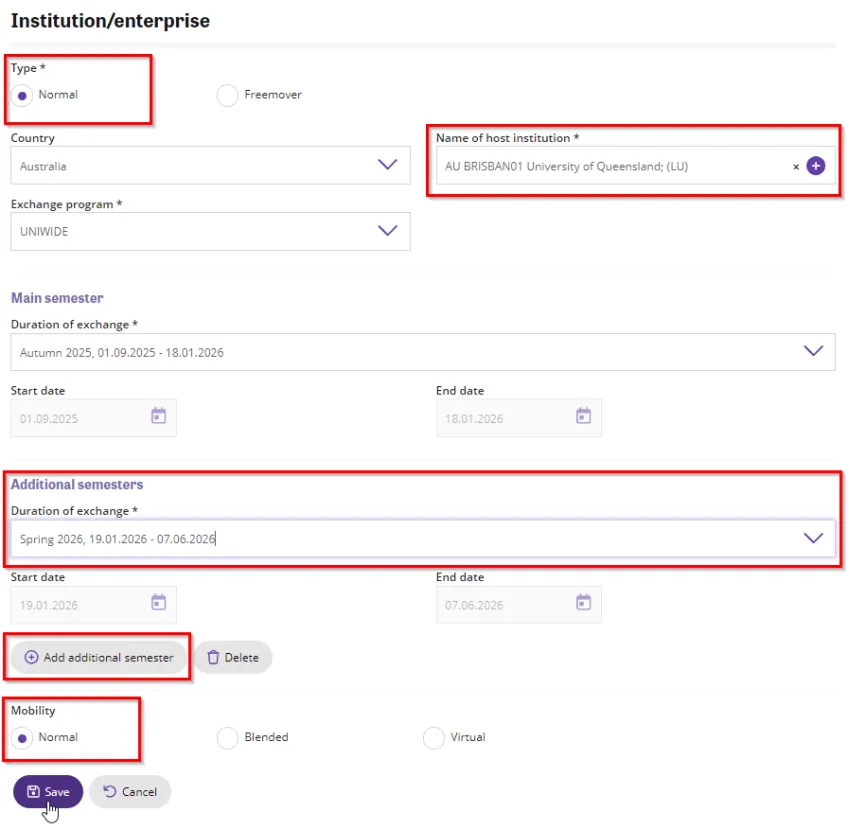Open the Additional semesters duration dropdown
This screenshot has width=848, height=830.
[x=811, y=538]
